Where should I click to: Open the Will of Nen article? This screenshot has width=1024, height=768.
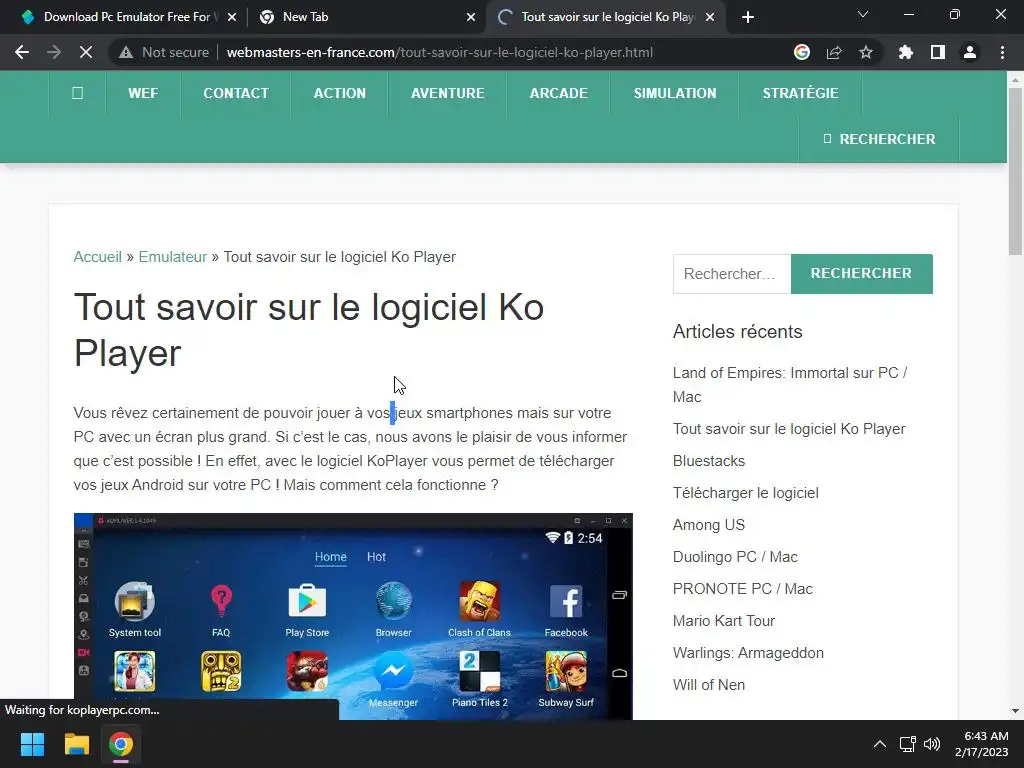(709, 685)
